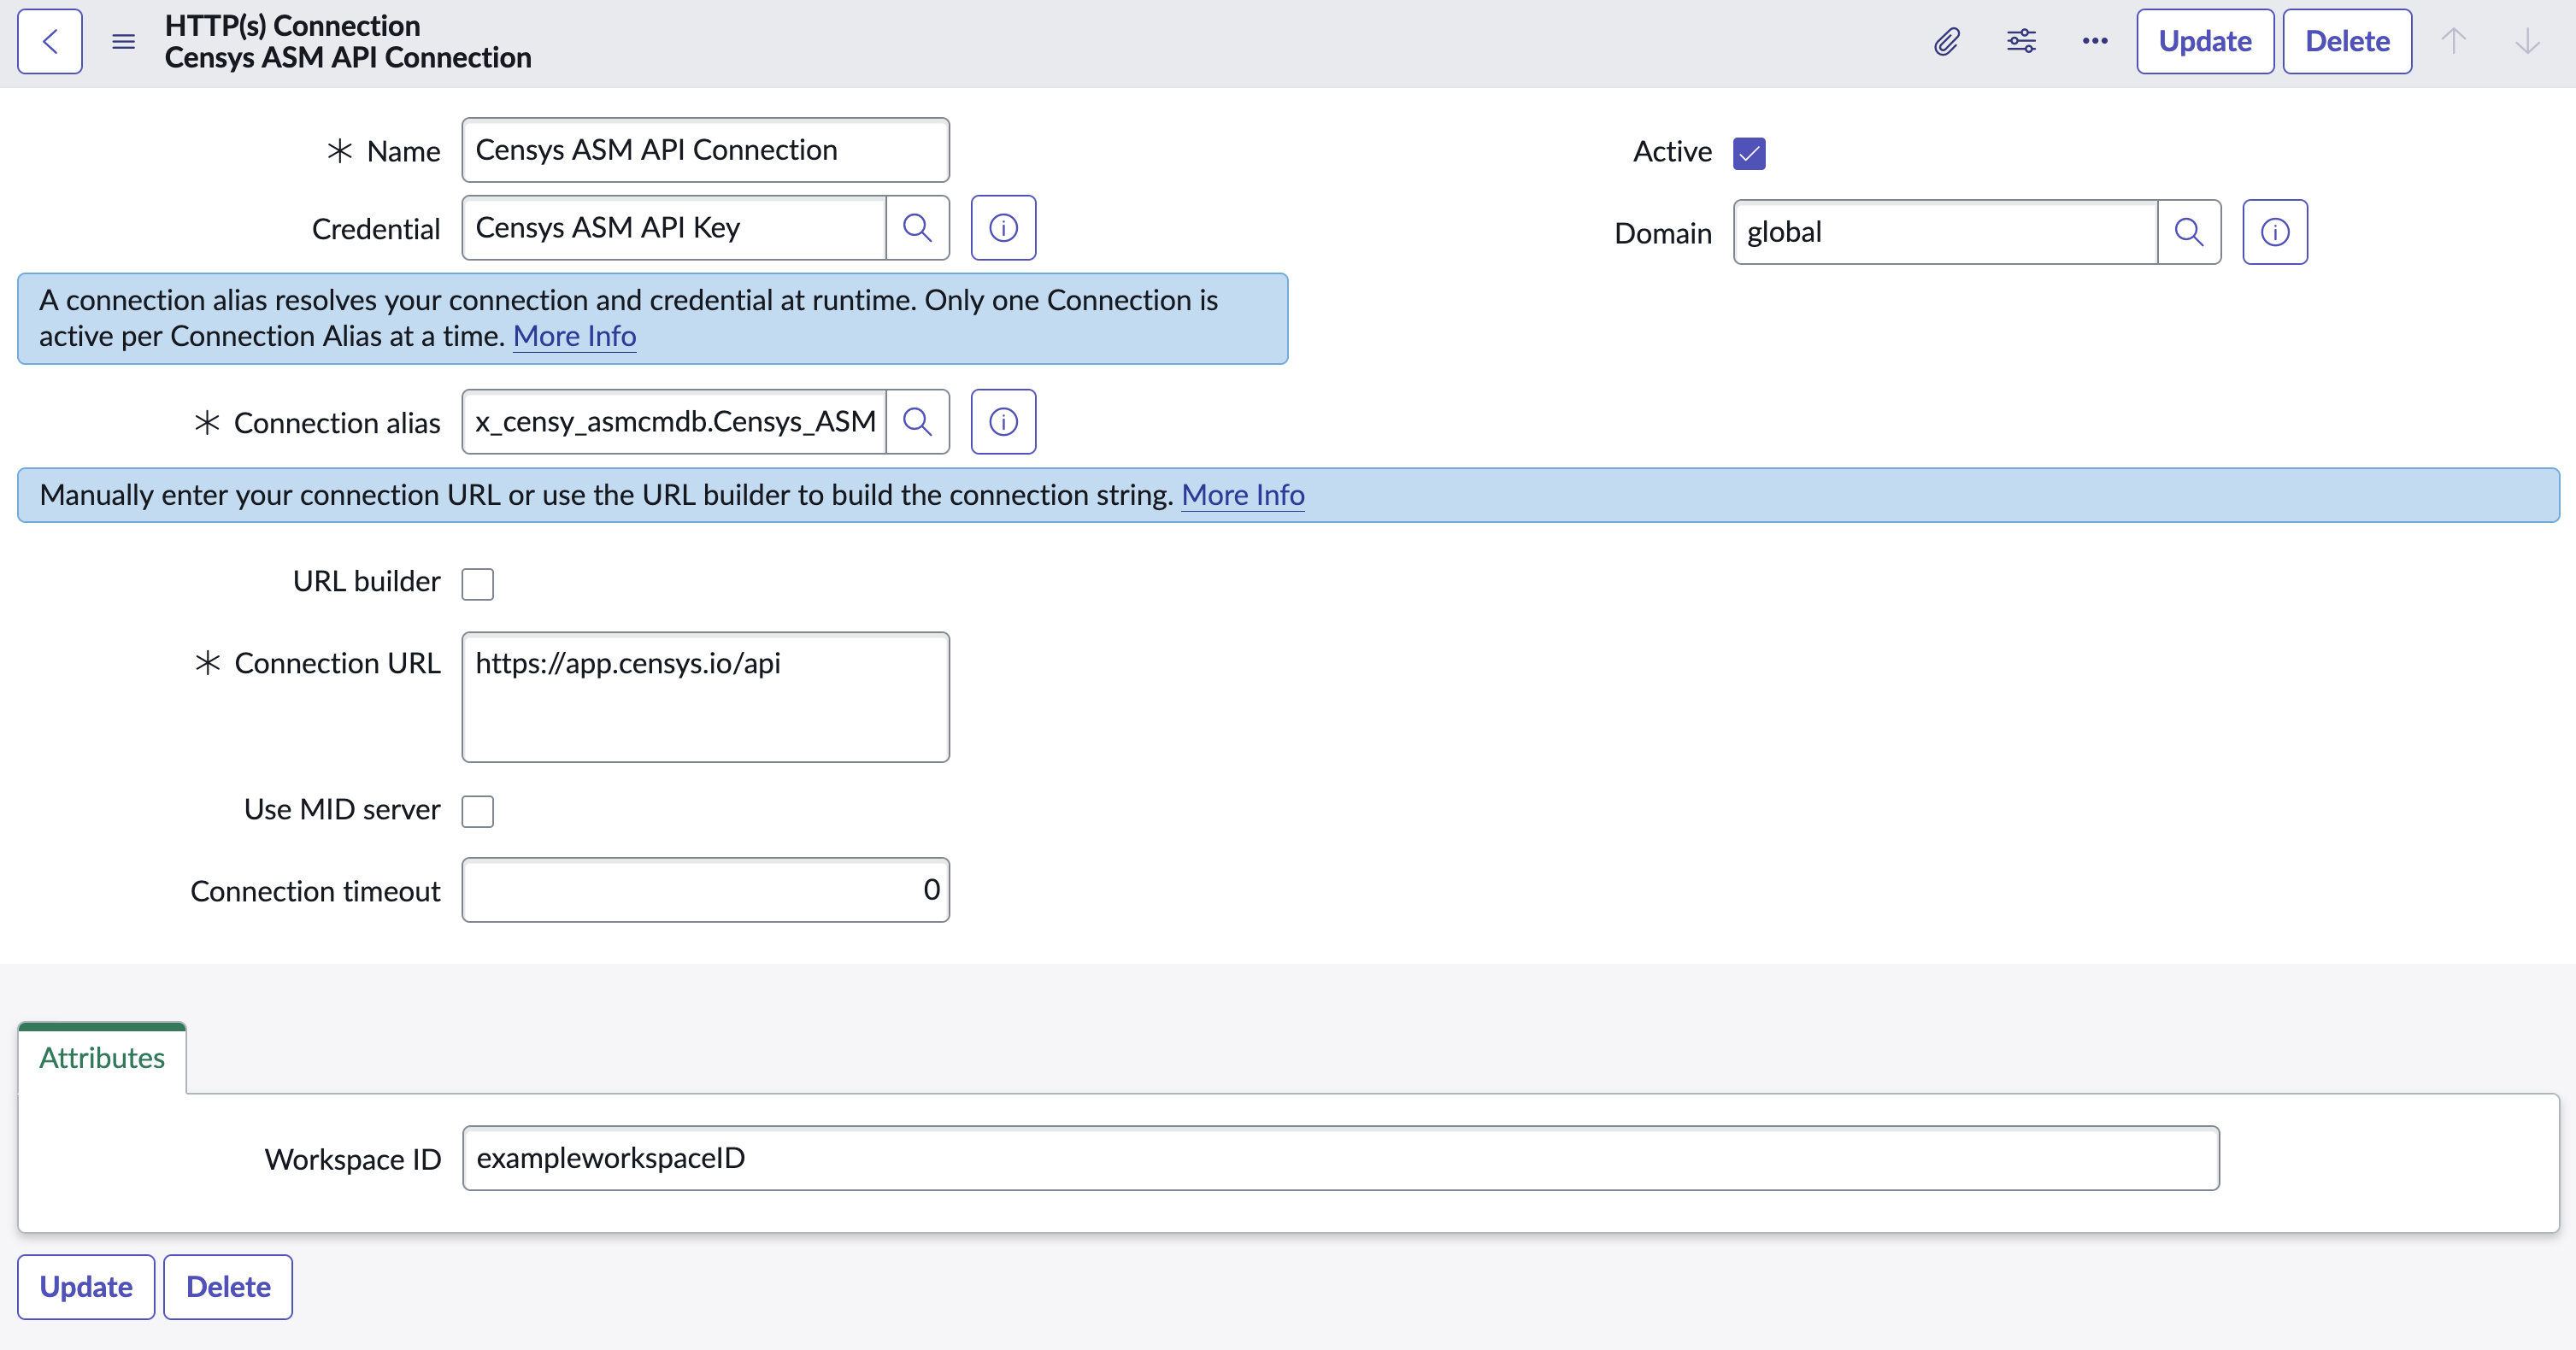Screen dimensions: 2576x1350
Task: Open personalize form settings sliders icon
Action: pyautogui.click(x=2021, y=41)
